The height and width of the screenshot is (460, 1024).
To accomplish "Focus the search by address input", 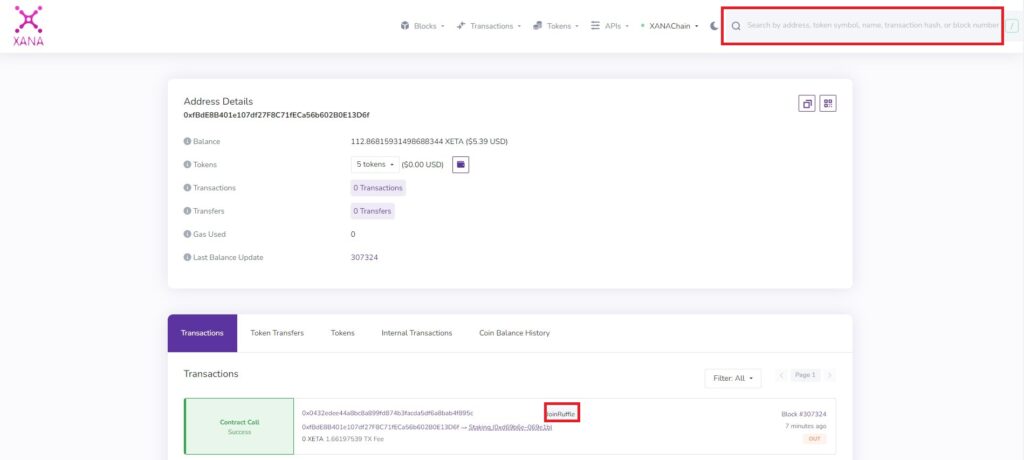I will pos(872,25).
